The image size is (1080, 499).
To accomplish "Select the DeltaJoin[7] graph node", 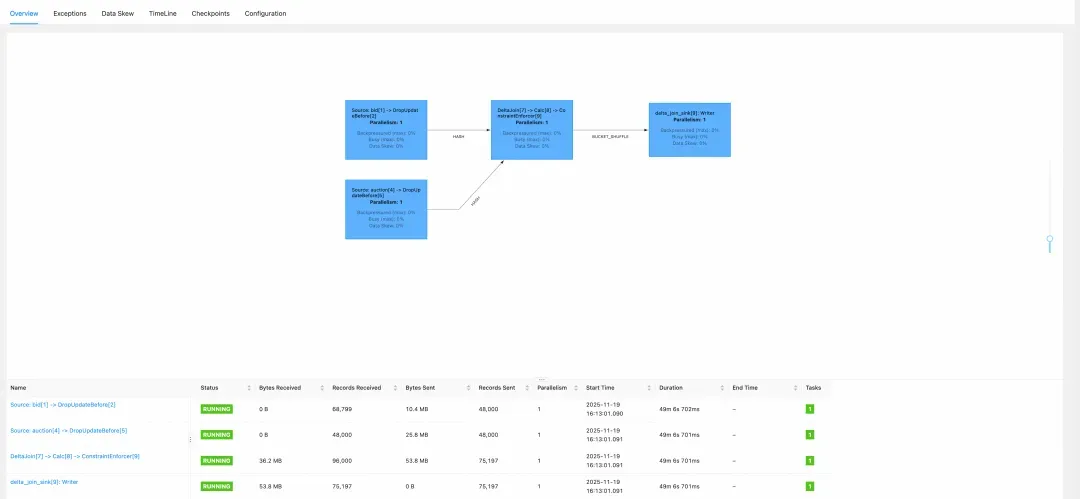I will pyautogui.click(x=532, y=130).
